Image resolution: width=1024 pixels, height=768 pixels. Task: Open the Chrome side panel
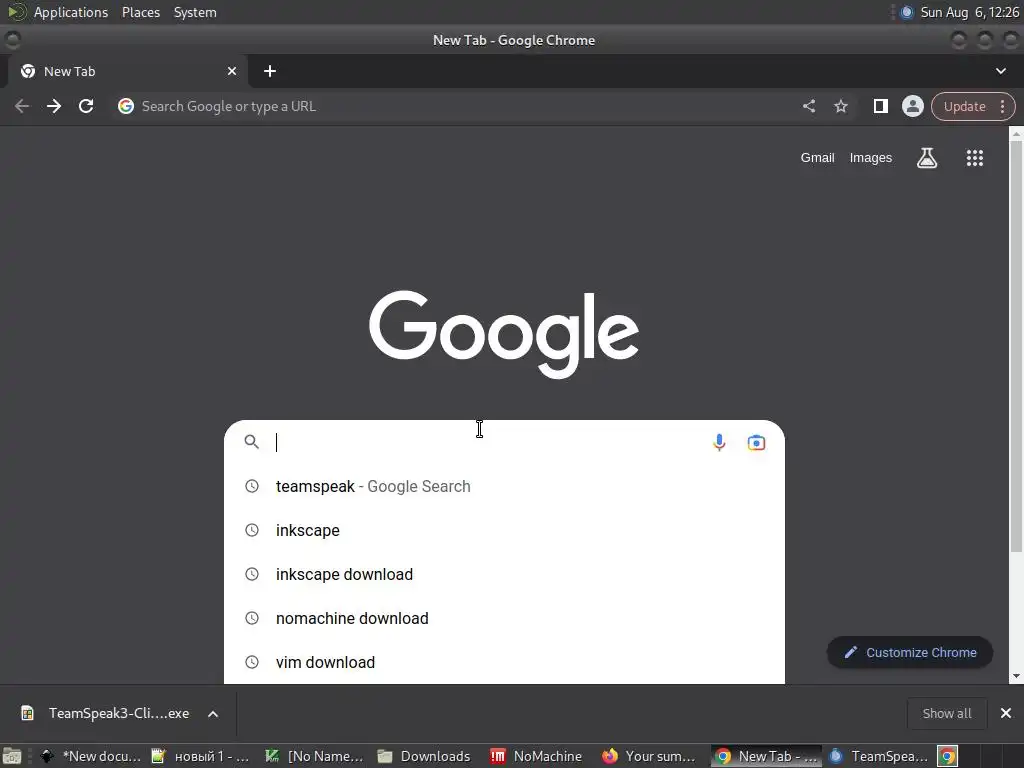(880, 106)
